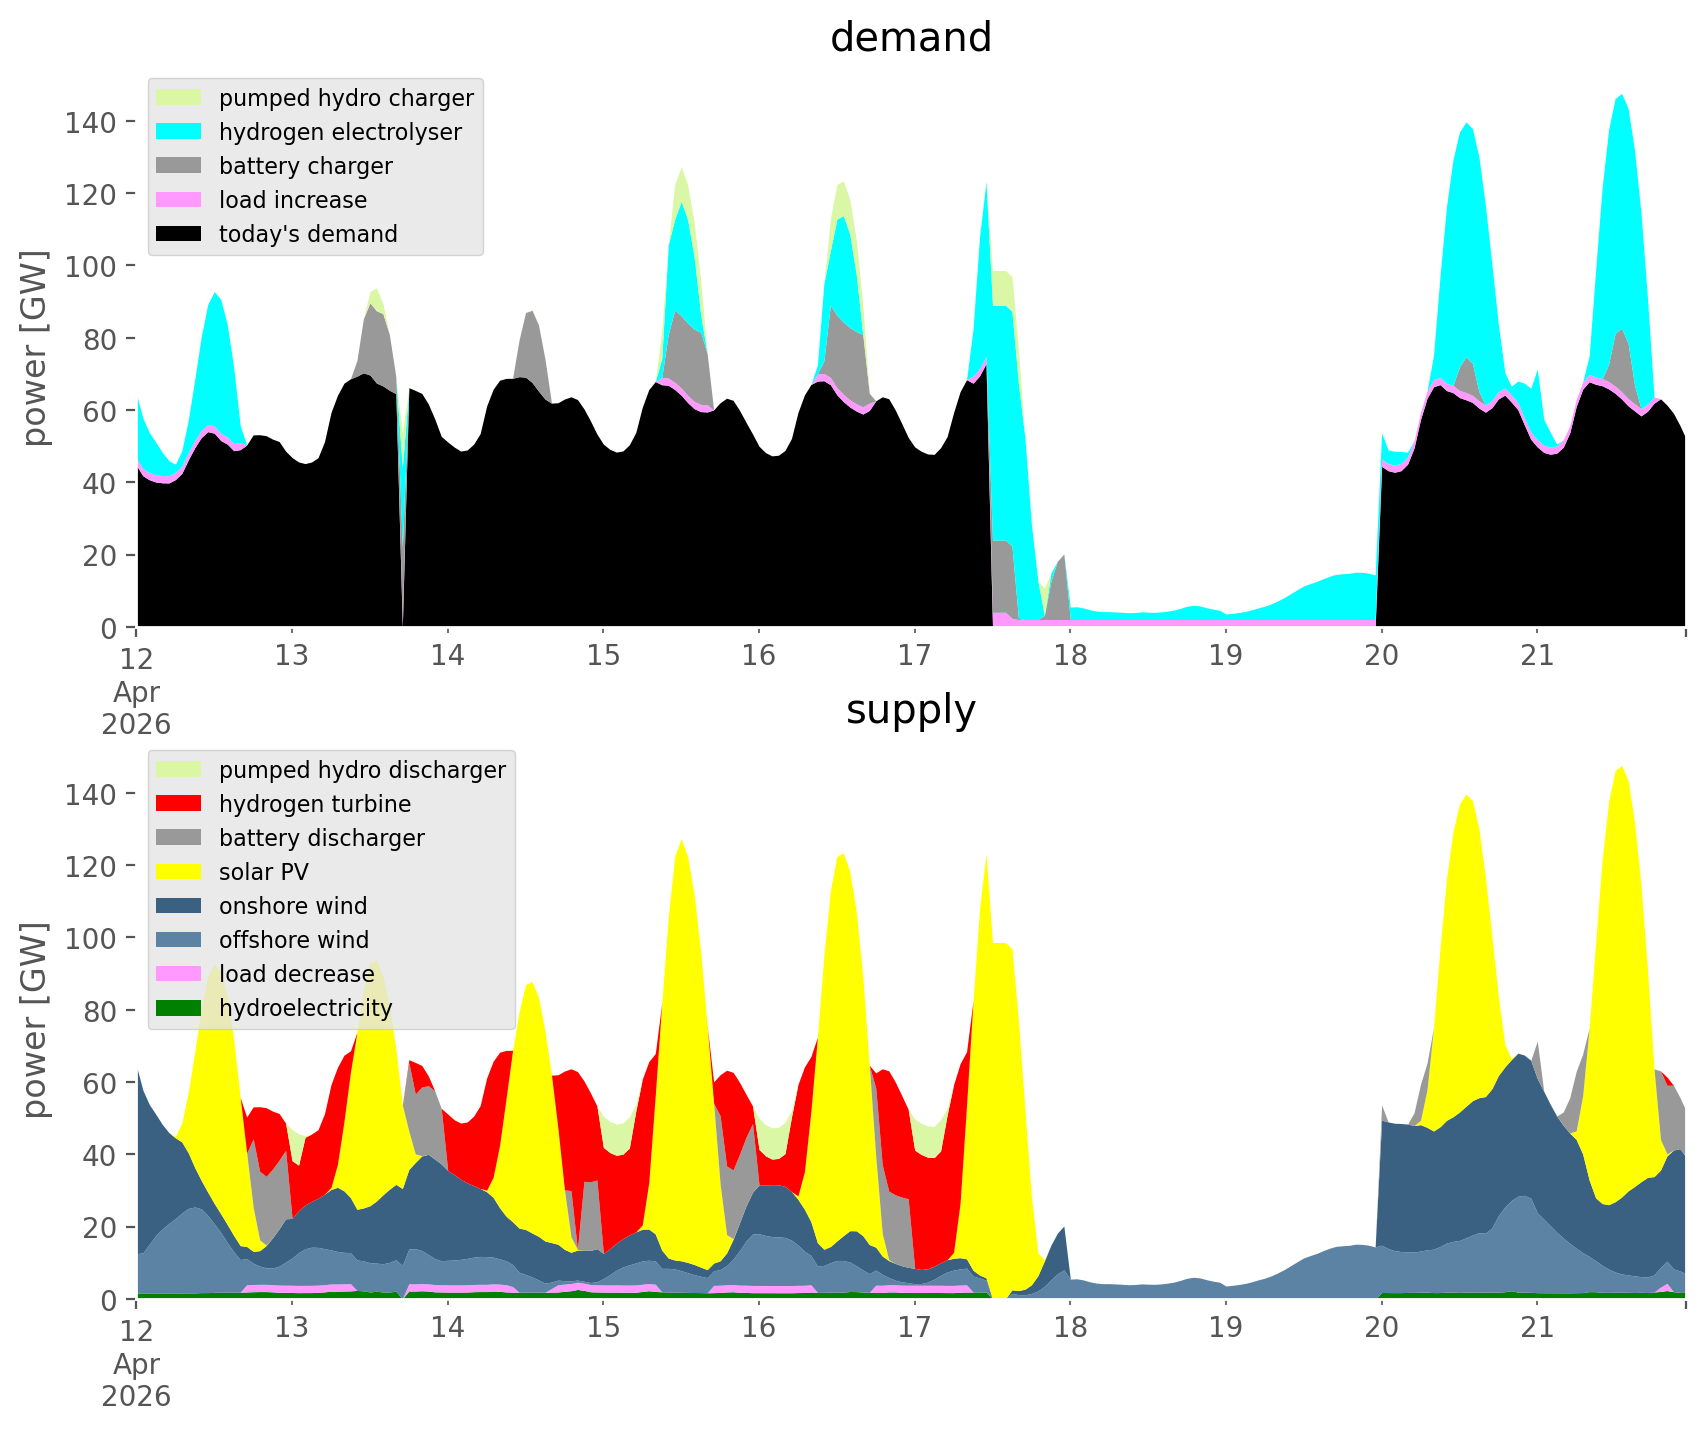Click the Apr 2026 label under demand chart

click(x=136, y=708)
